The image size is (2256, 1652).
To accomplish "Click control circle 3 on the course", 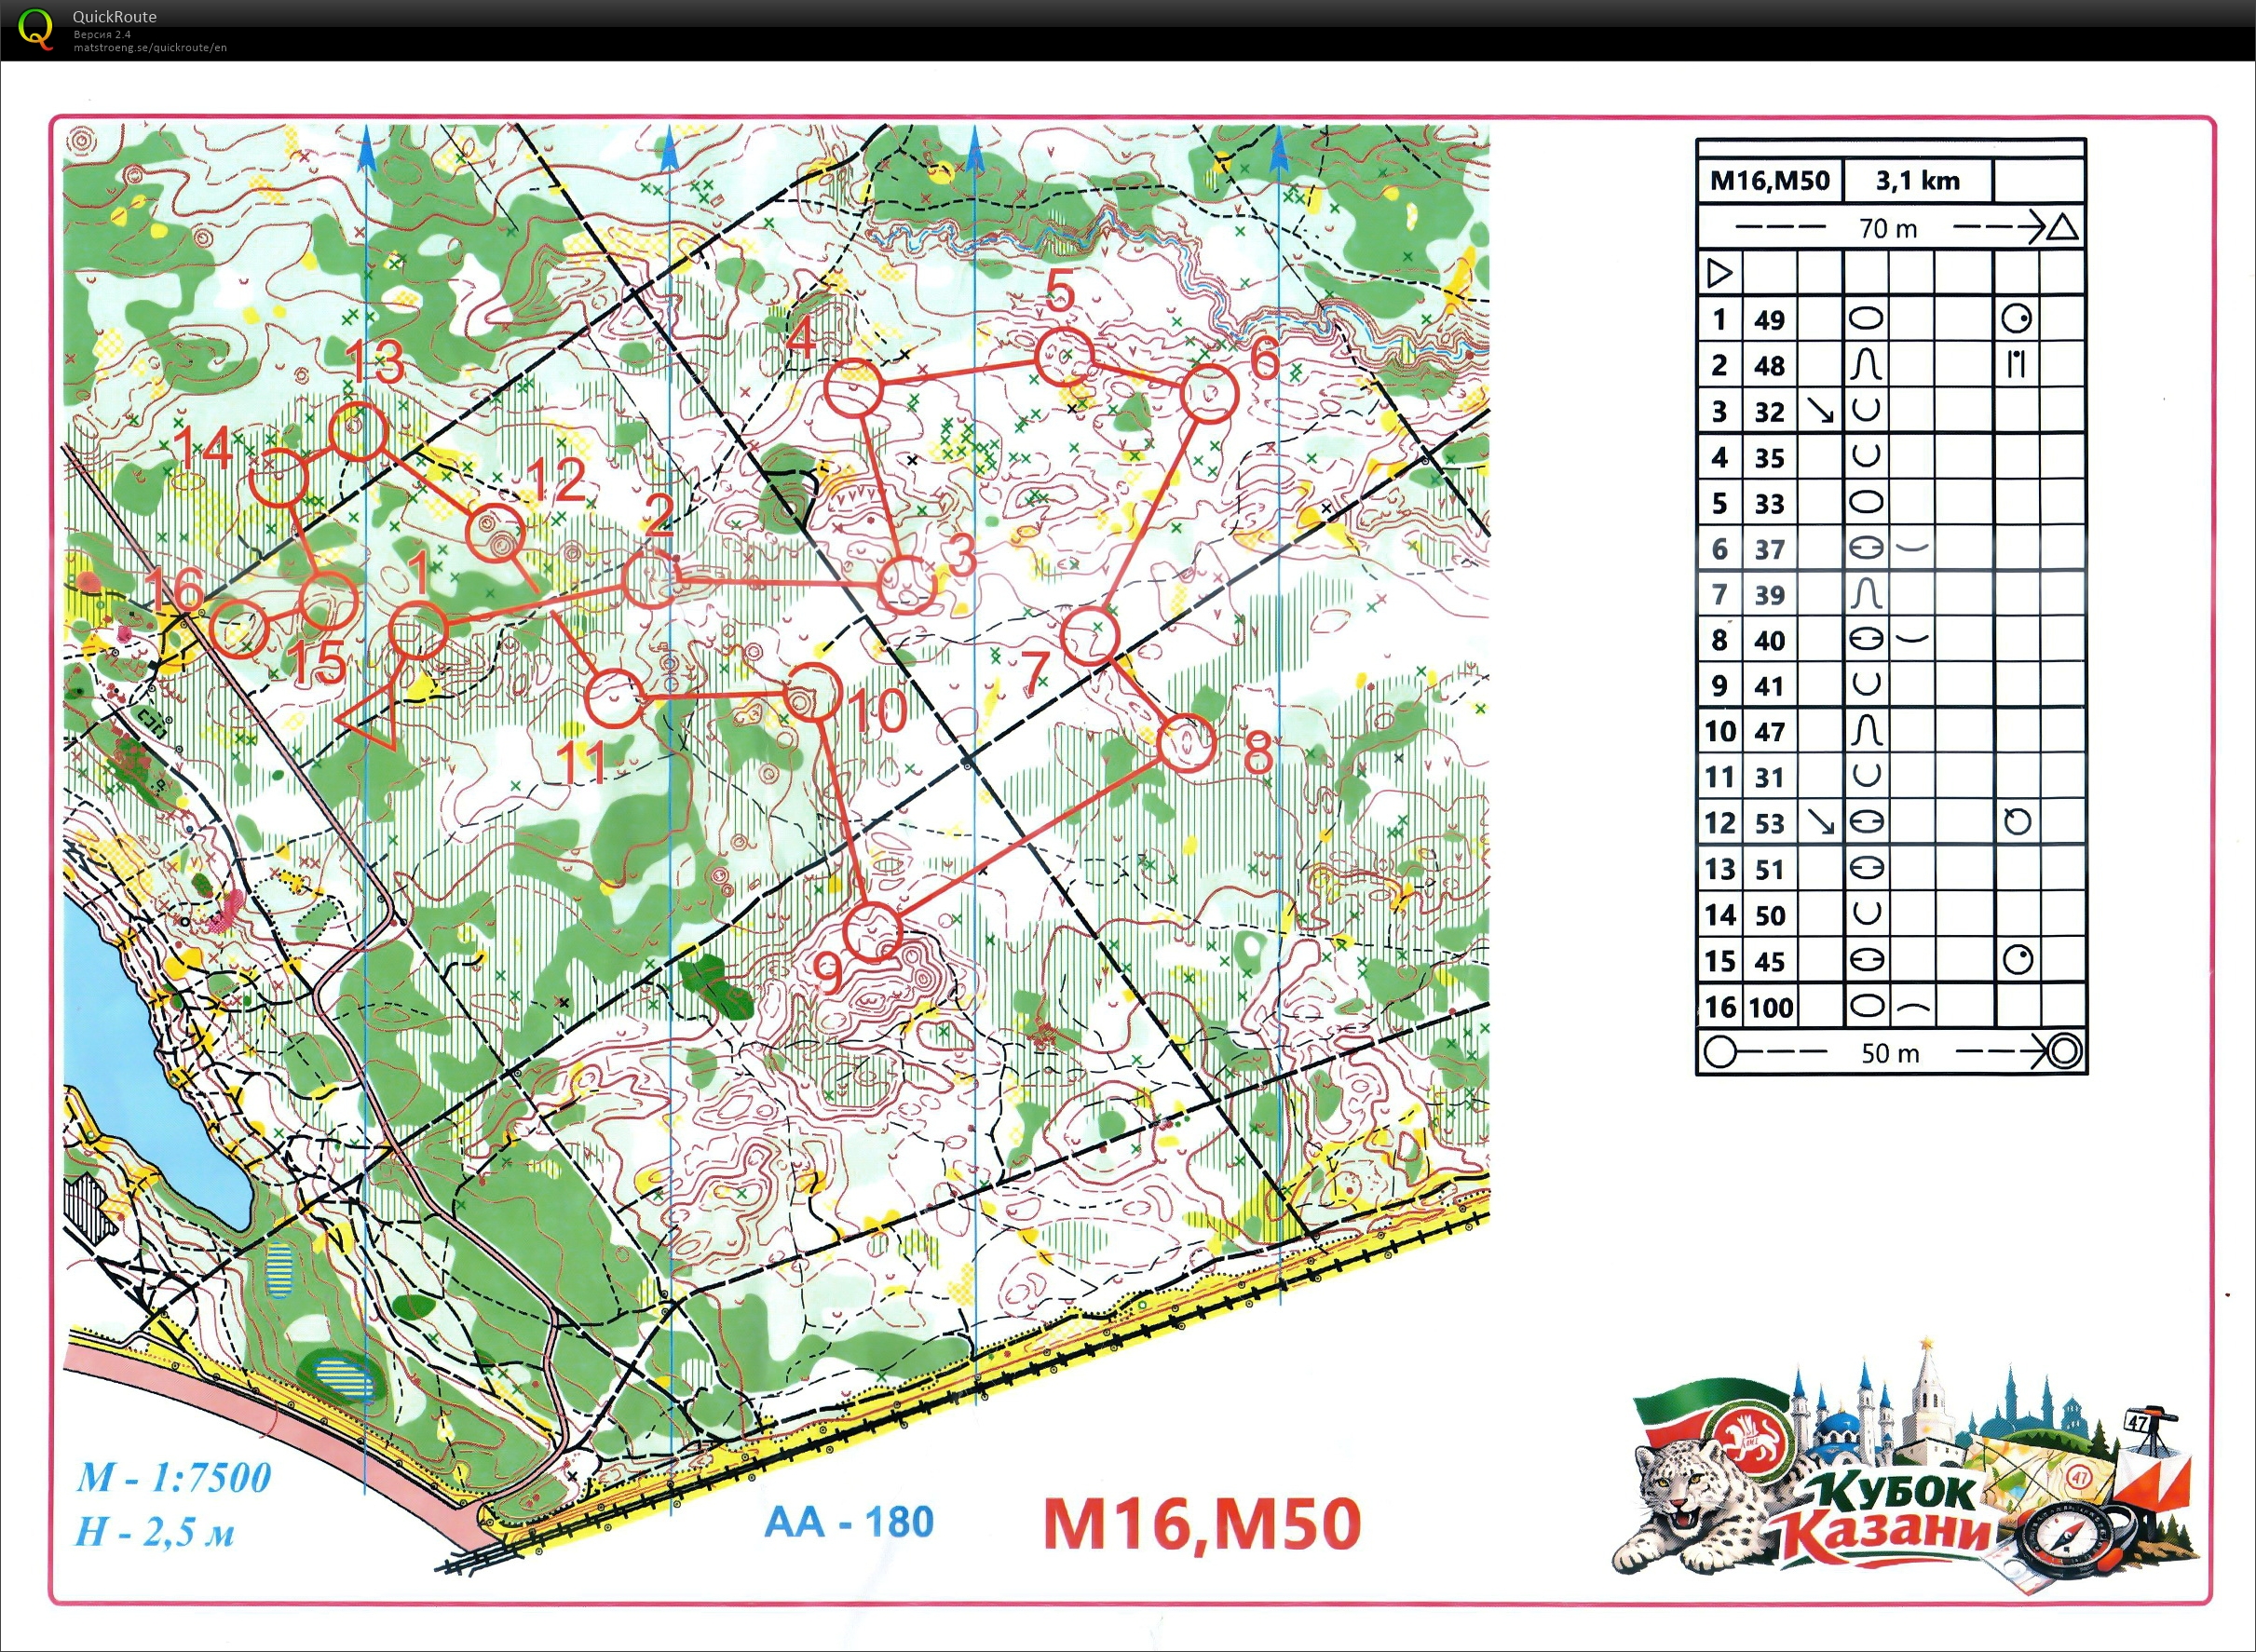I will [906, 585].
